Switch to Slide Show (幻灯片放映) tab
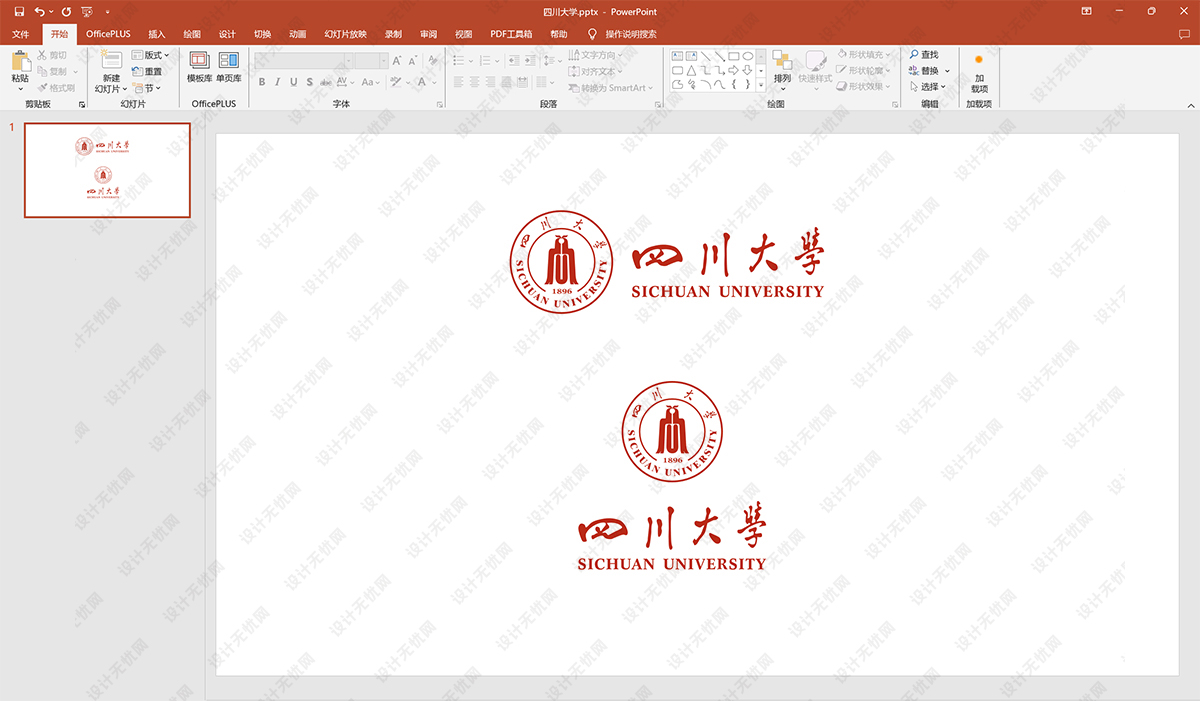The width and height of the screenshot is (1200, 701). click(345, 34)
